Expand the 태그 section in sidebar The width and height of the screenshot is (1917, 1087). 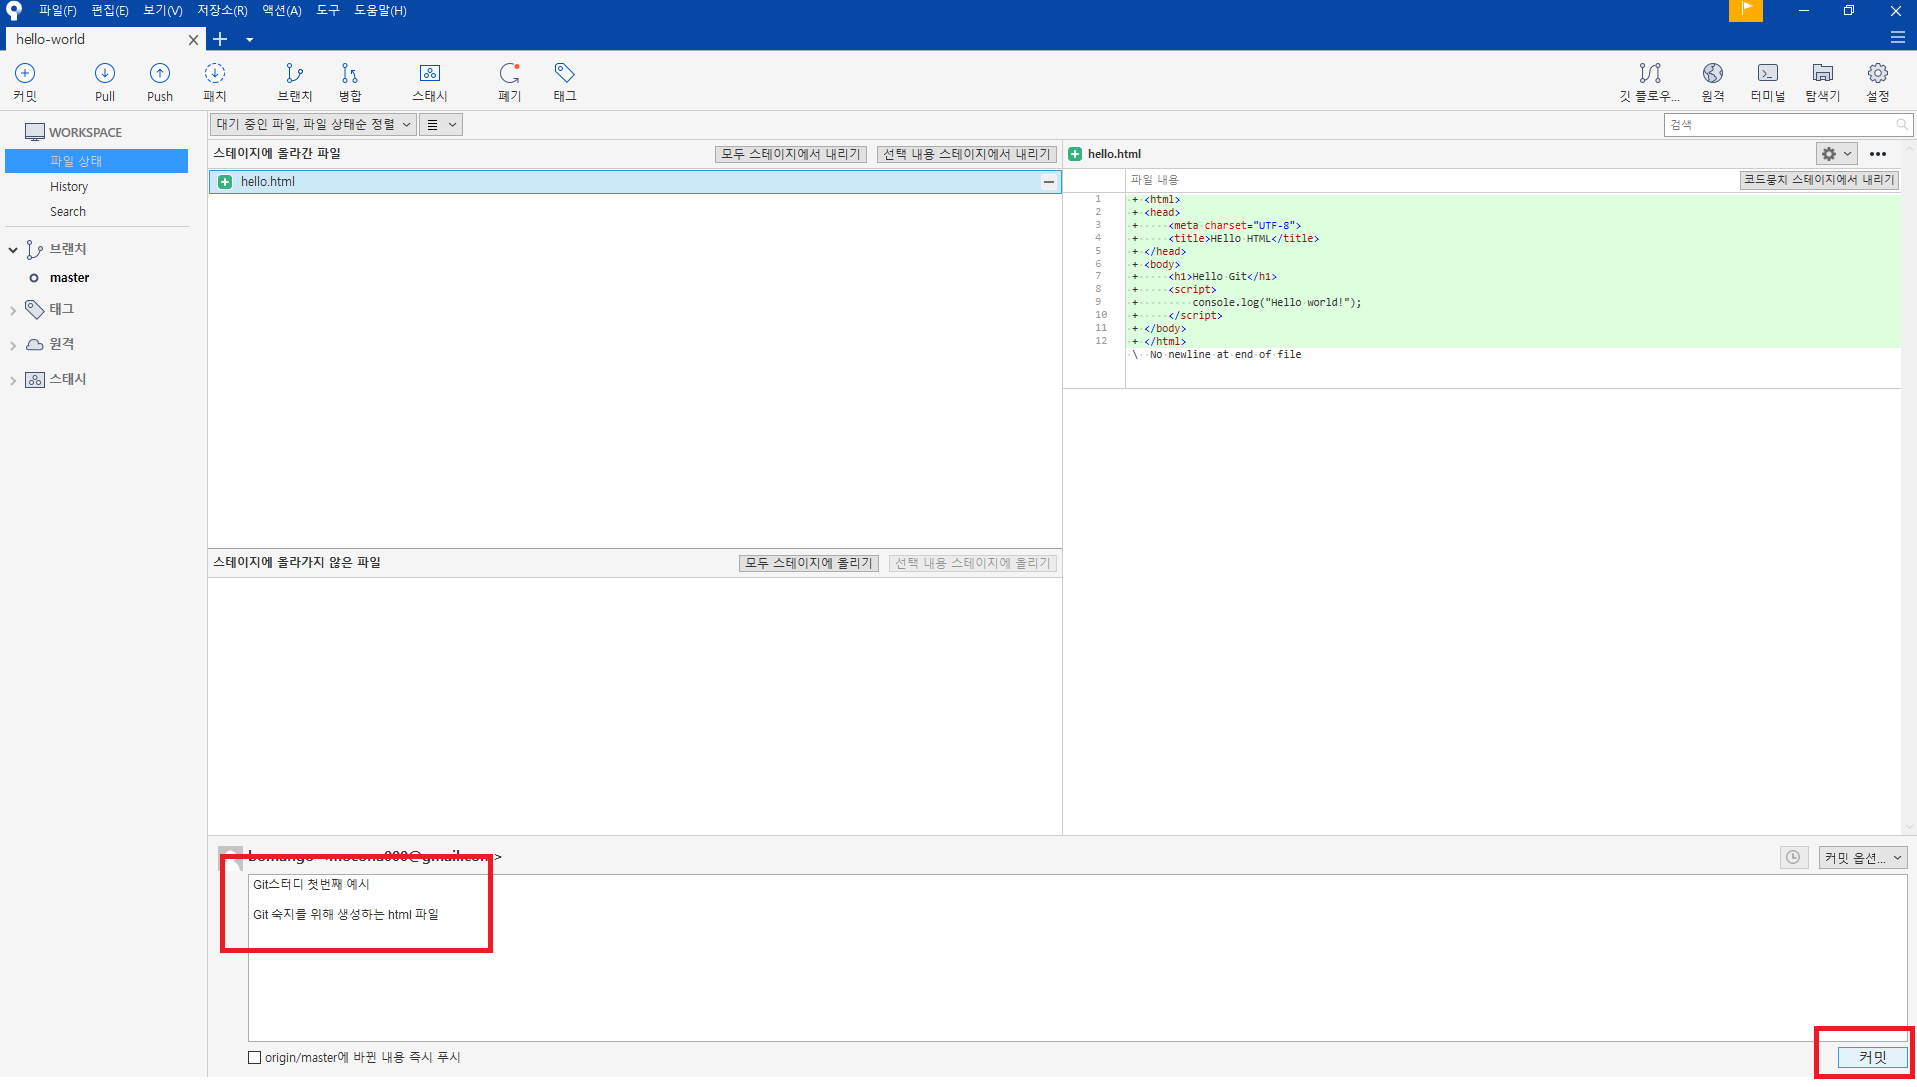tap(13, 311)
